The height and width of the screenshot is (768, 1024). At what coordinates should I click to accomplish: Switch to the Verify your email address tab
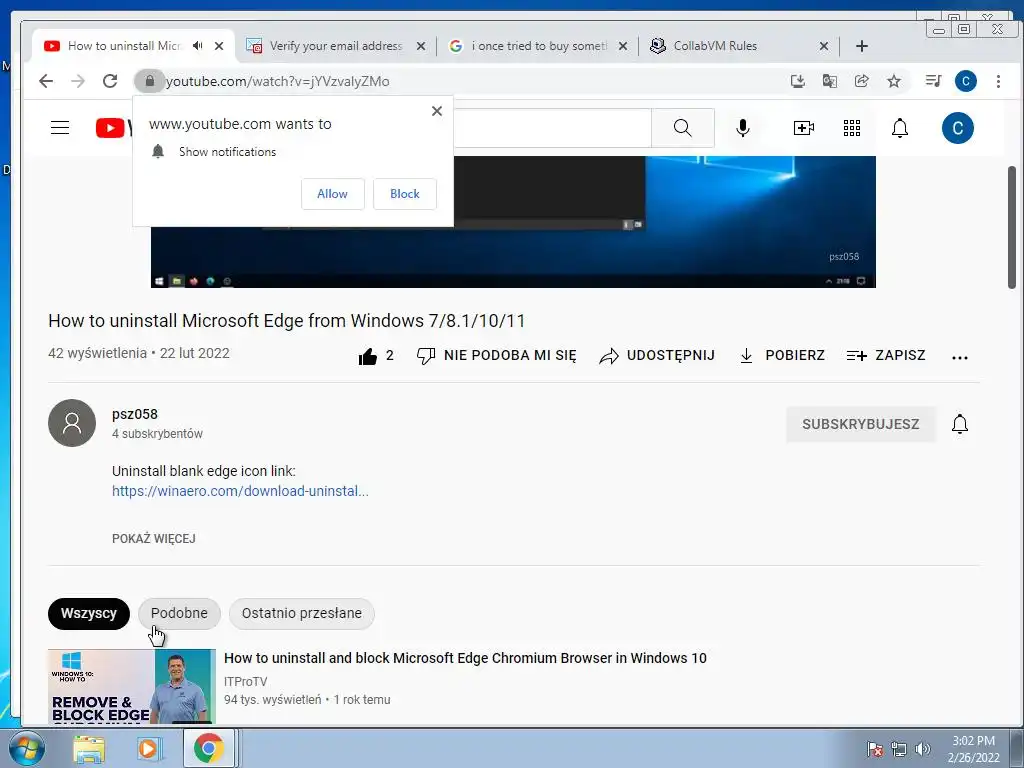(335, 46)
